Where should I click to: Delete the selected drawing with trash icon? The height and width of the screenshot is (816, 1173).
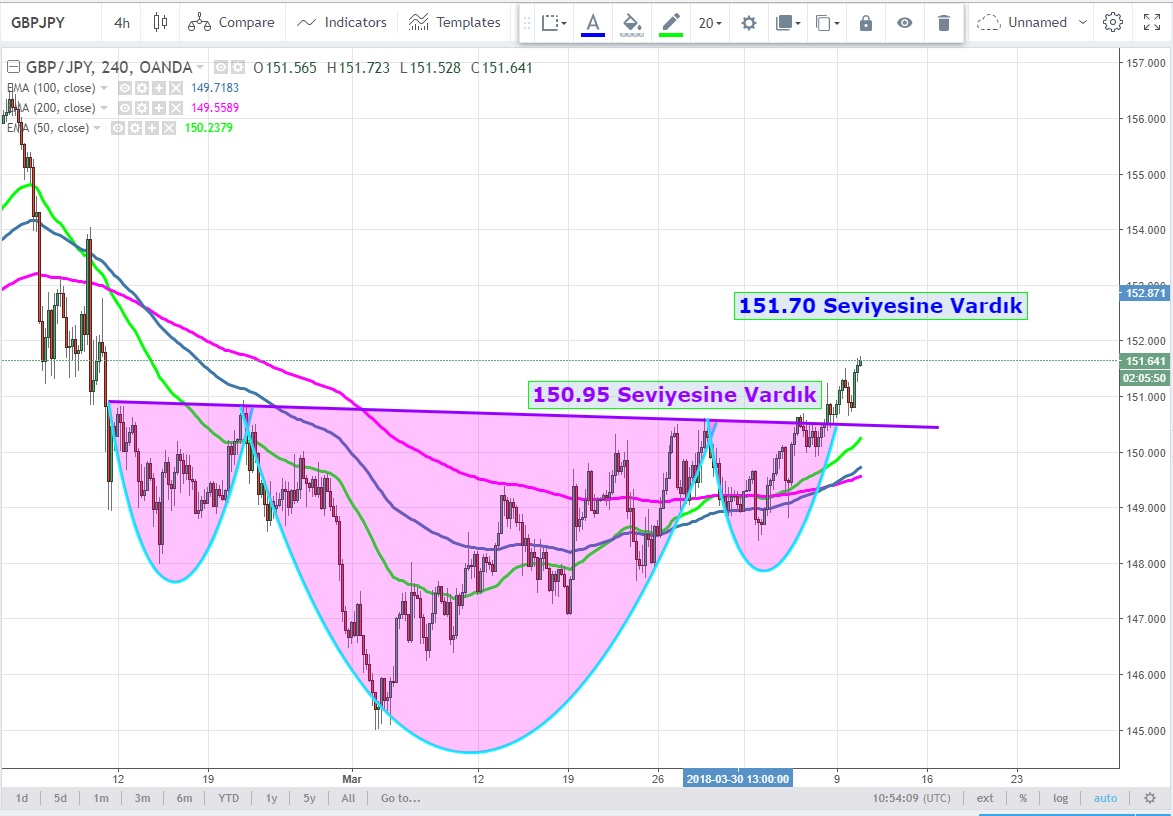(x=943, y=22)
